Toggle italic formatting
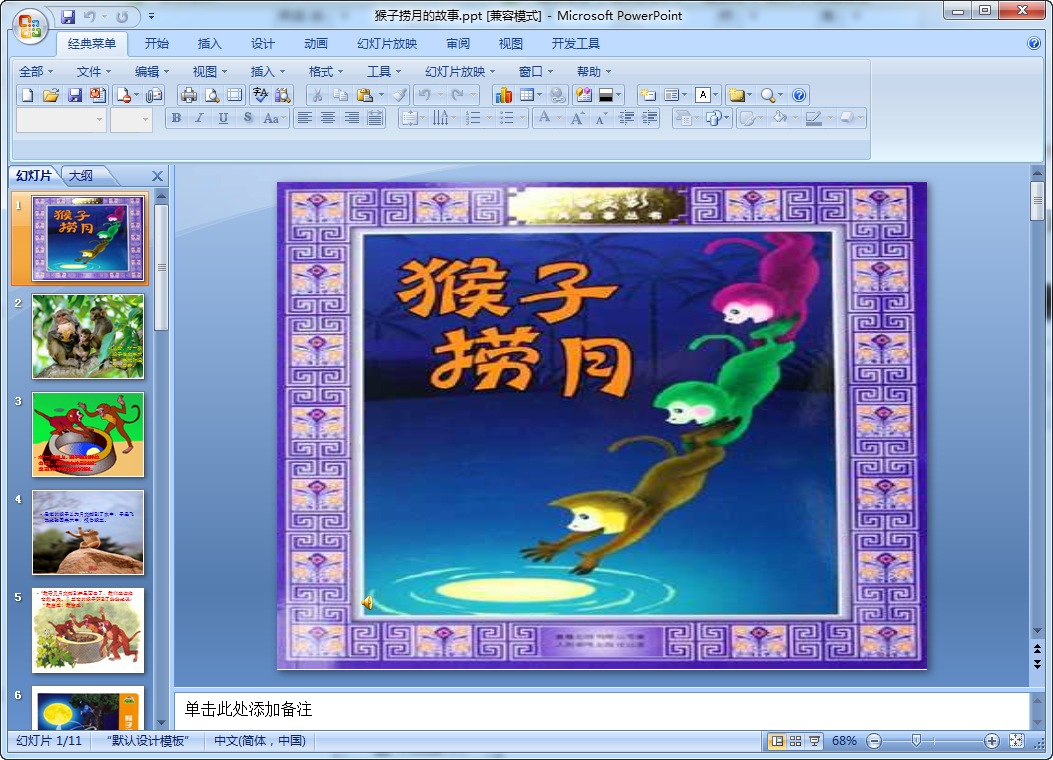 point(199,118)
